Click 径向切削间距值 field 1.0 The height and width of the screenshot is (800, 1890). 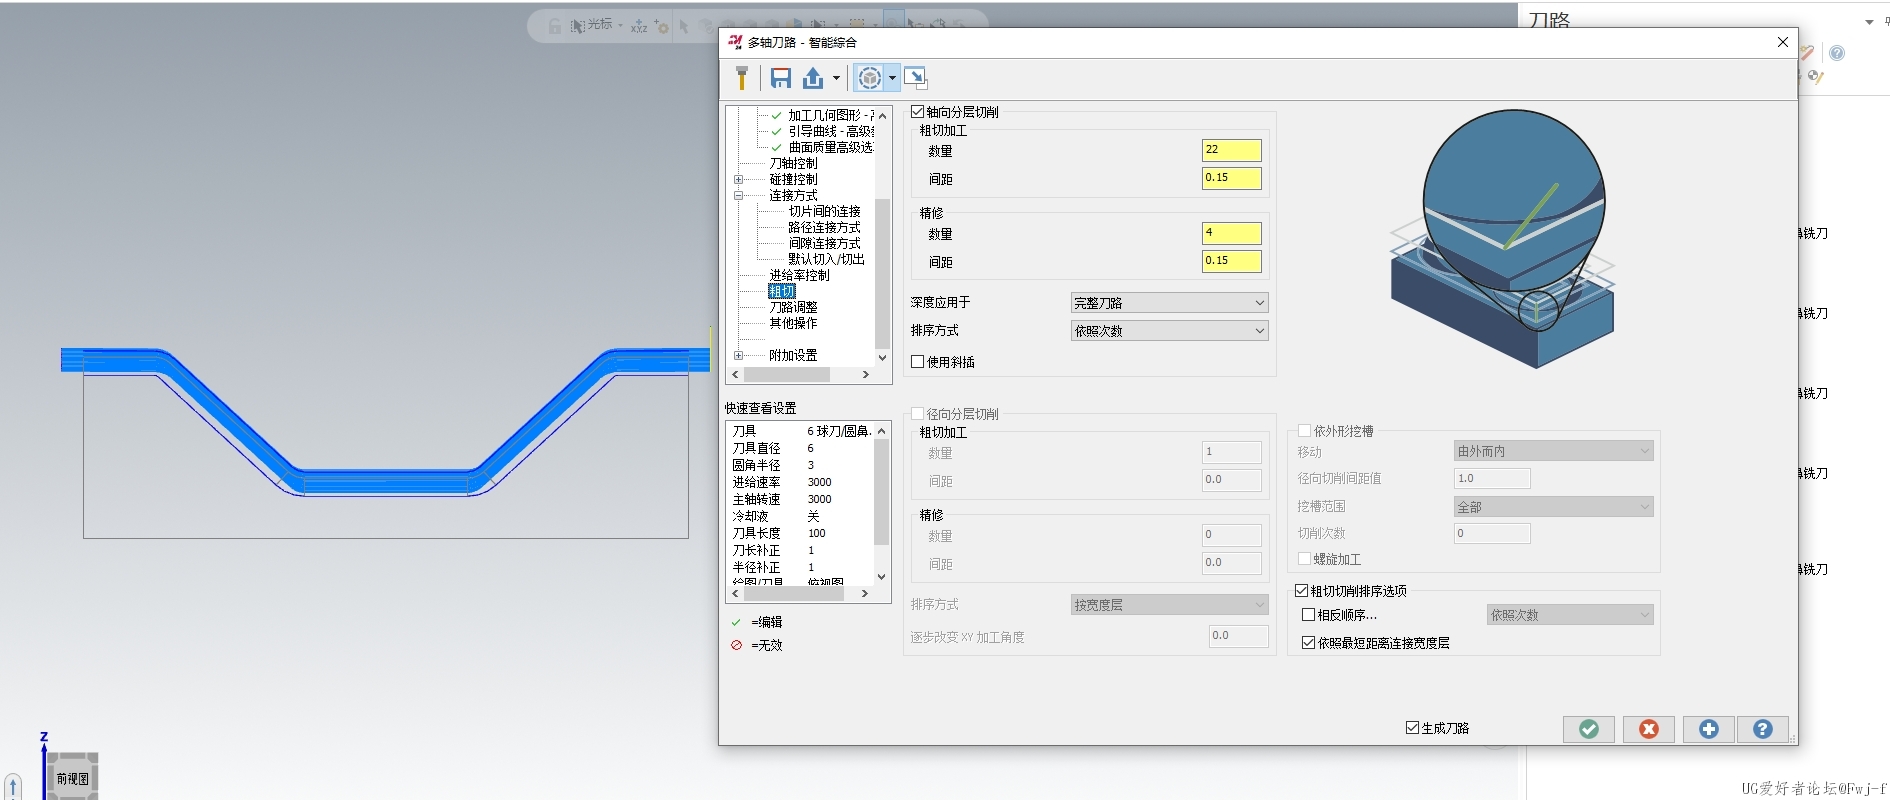pyautogui.click(x=1492, y=479)
